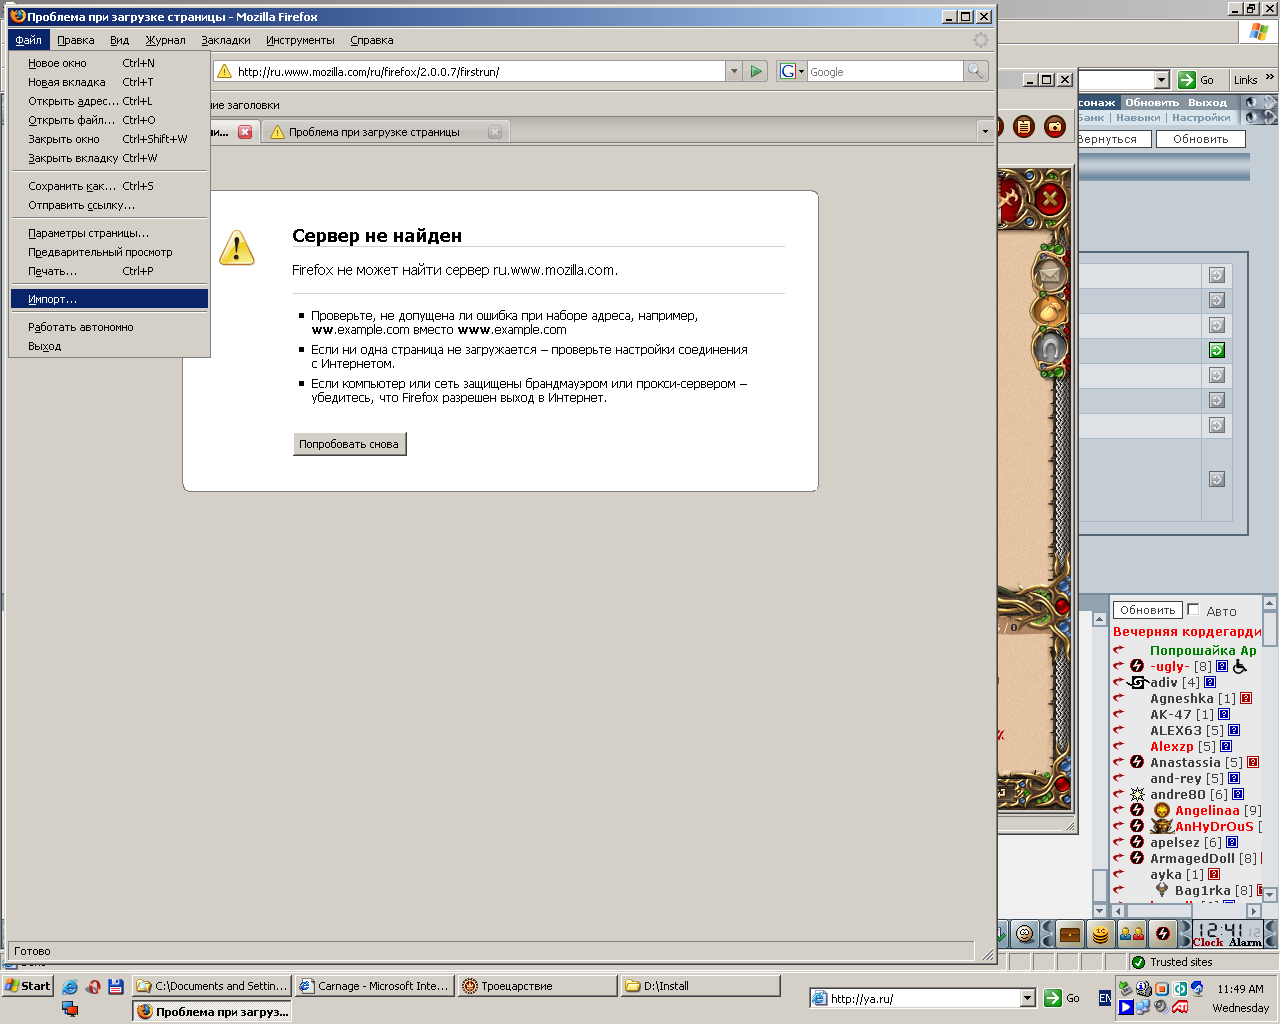This screenshot has width=1280, height=1024.
Task: Click the silver horseshoe game icon
Action: pyautogui.click(x=1049, y=348)
